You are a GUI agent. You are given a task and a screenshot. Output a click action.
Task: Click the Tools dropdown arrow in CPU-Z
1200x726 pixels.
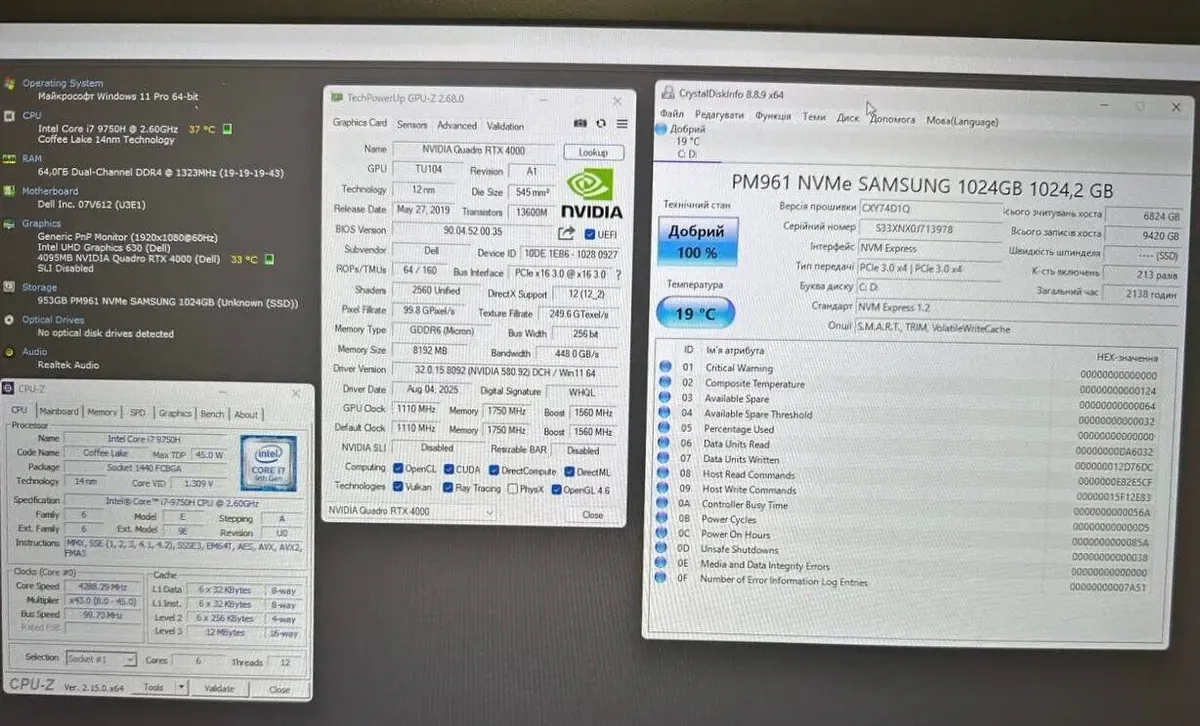click(181, 688)
